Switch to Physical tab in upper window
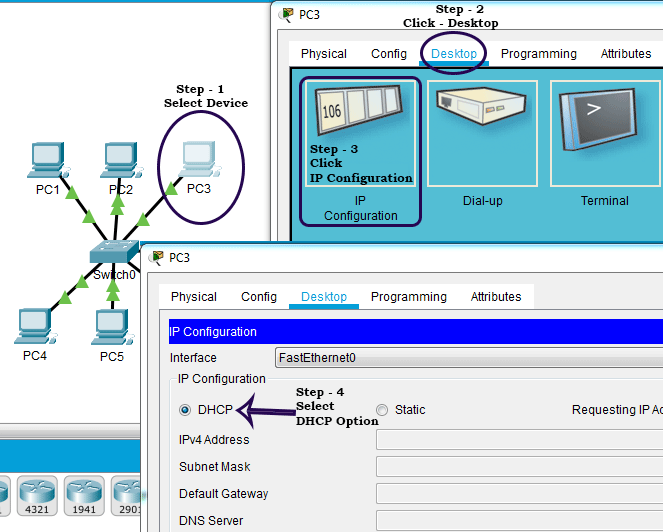The image size is (663, 532). click(324, 54)
